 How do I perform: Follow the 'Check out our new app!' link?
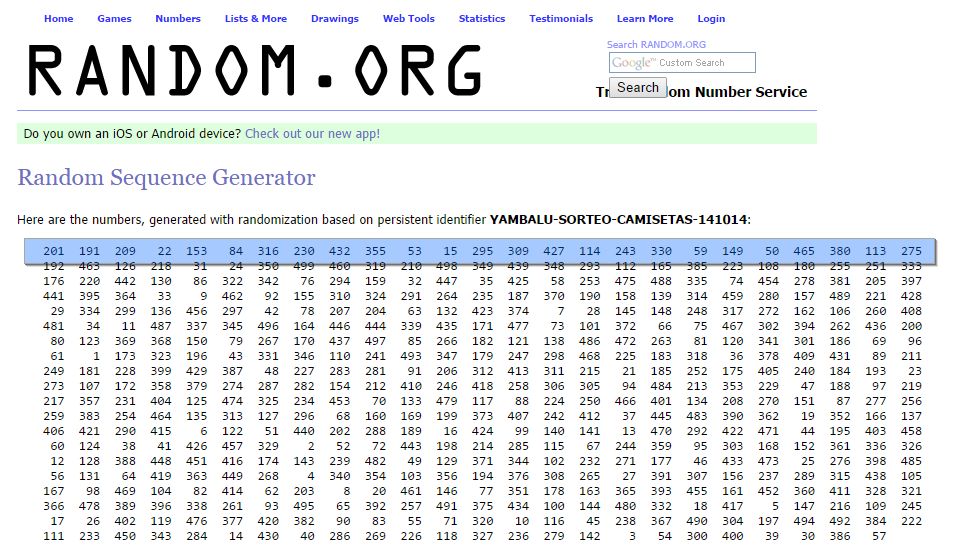pos(312,133)
